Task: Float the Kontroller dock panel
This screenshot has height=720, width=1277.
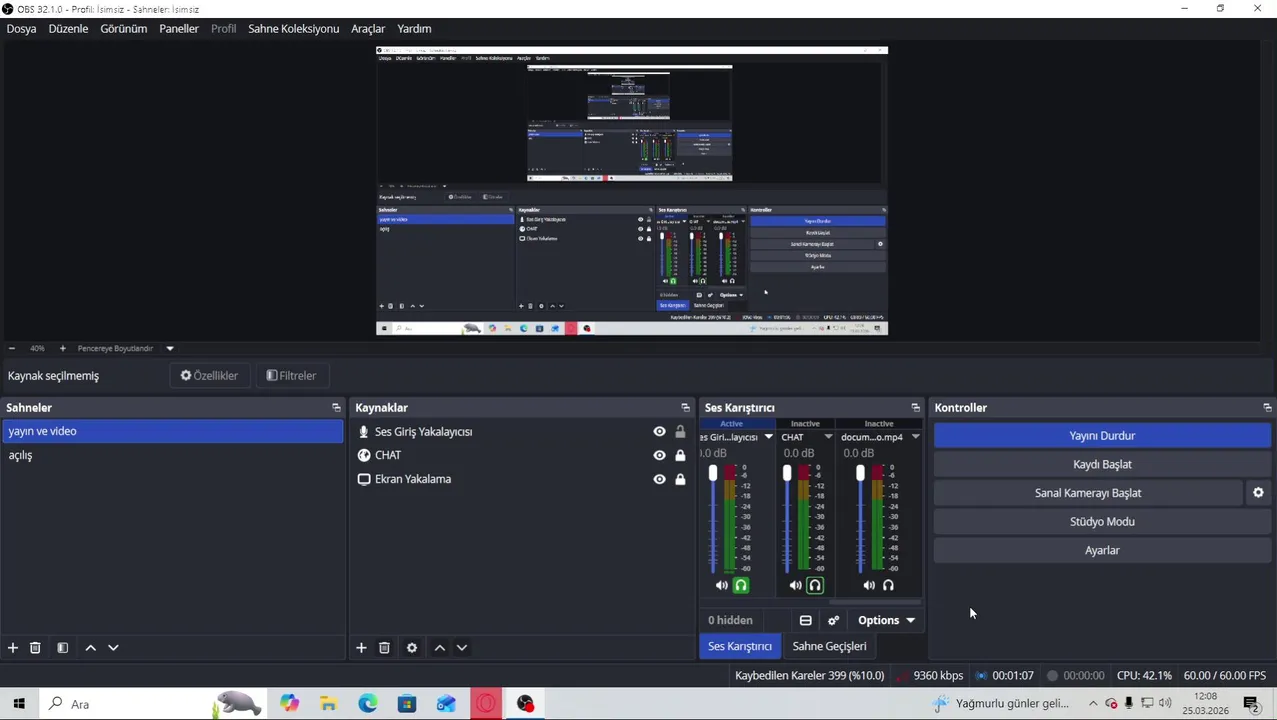Action: 1267,408
